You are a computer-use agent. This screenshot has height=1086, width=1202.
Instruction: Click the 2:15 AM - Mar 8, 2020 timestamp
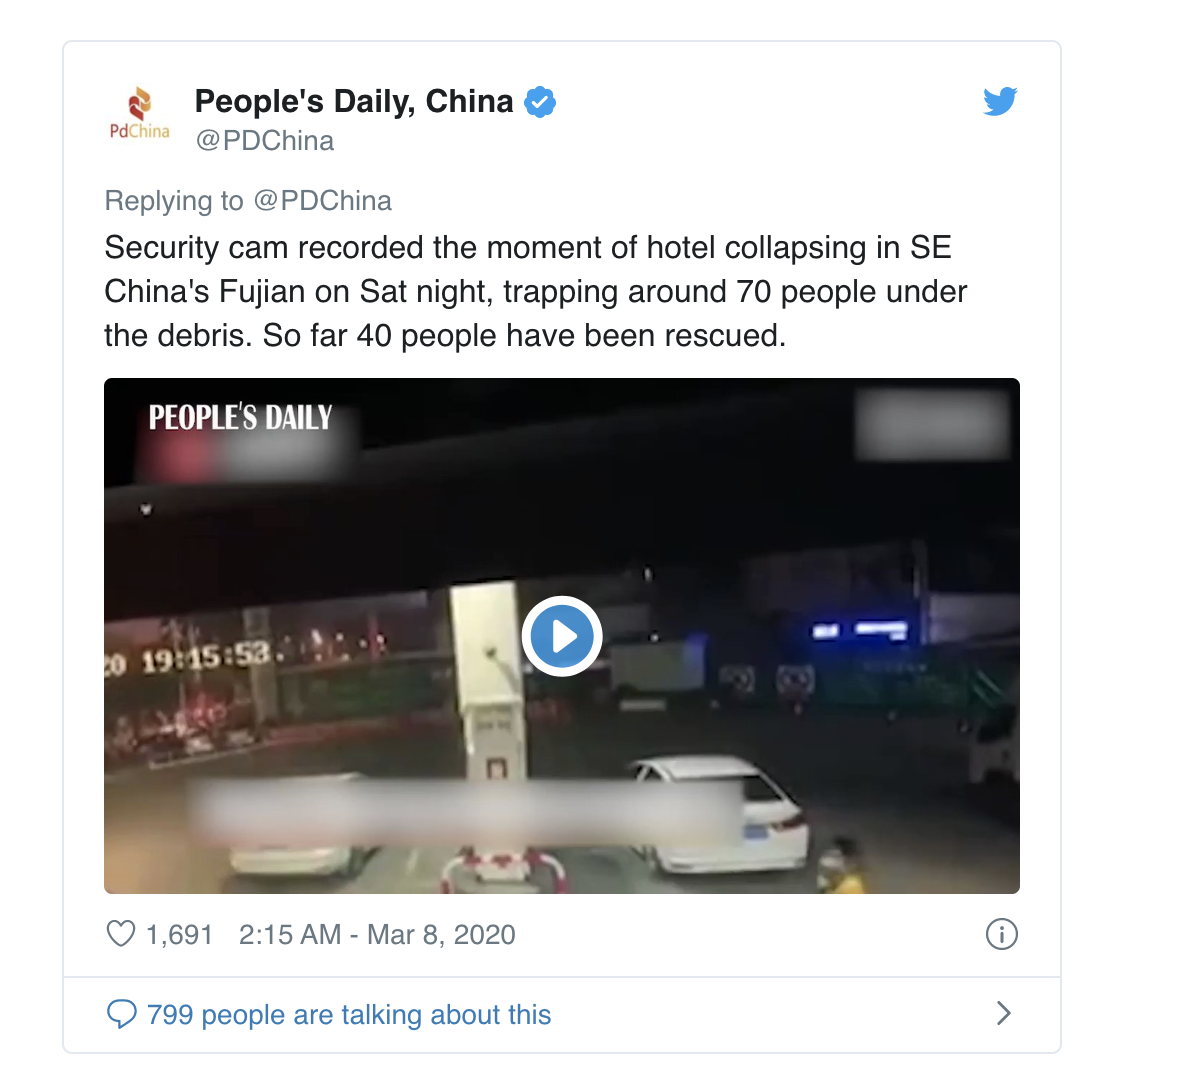(x=377, y=935)
